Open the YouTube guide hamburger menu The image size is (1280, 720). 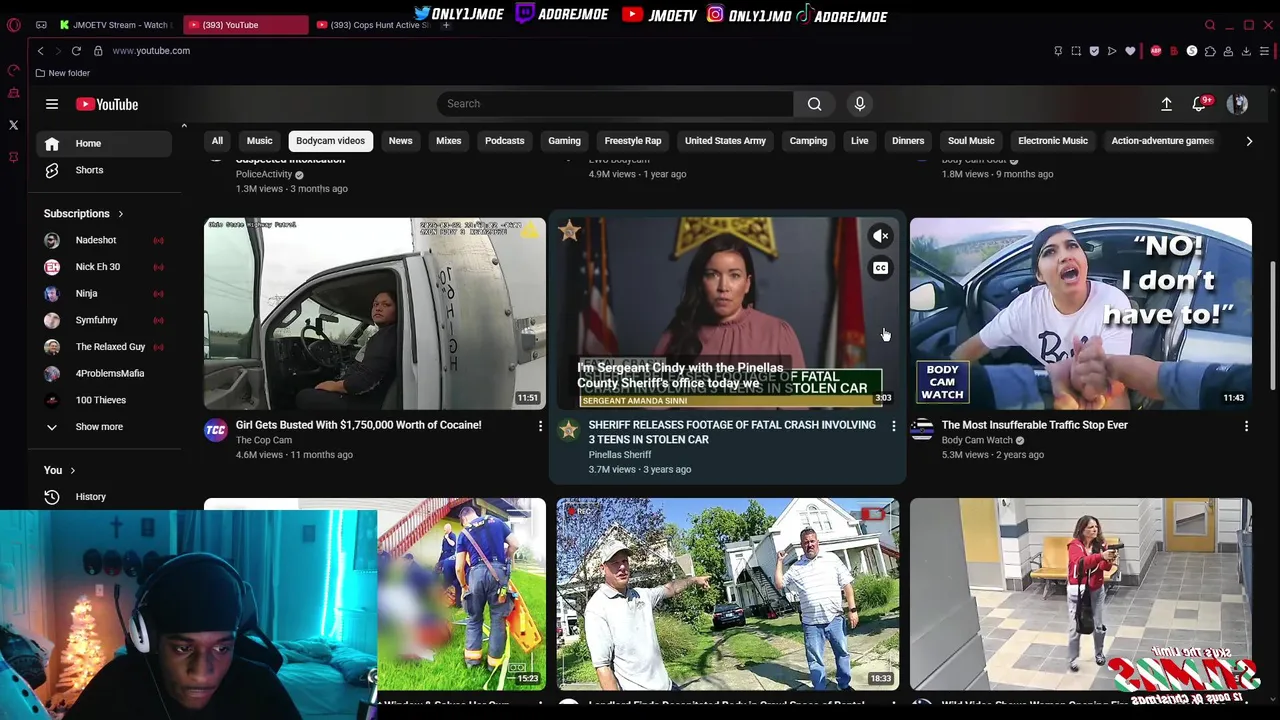(51, 104)
